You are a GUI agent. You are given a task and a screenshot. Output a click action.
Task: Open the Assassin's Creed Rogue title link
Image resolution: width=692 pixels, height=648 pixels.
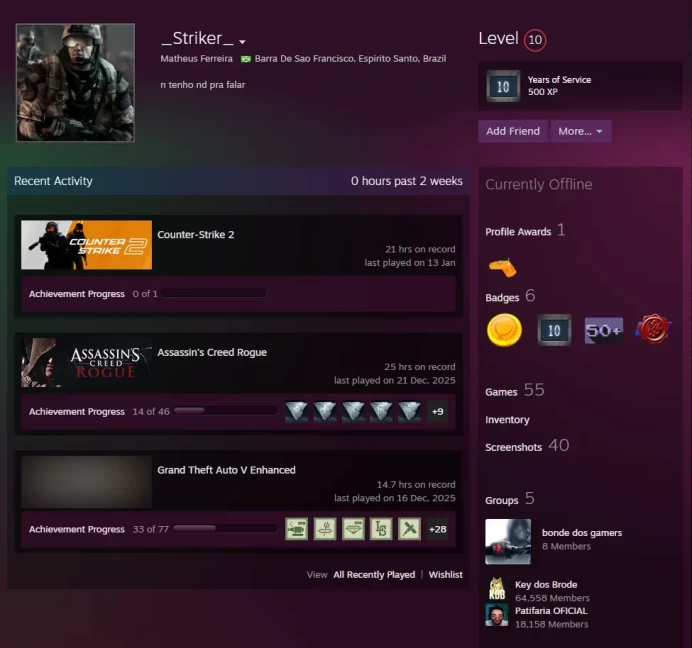pos(212,352)
